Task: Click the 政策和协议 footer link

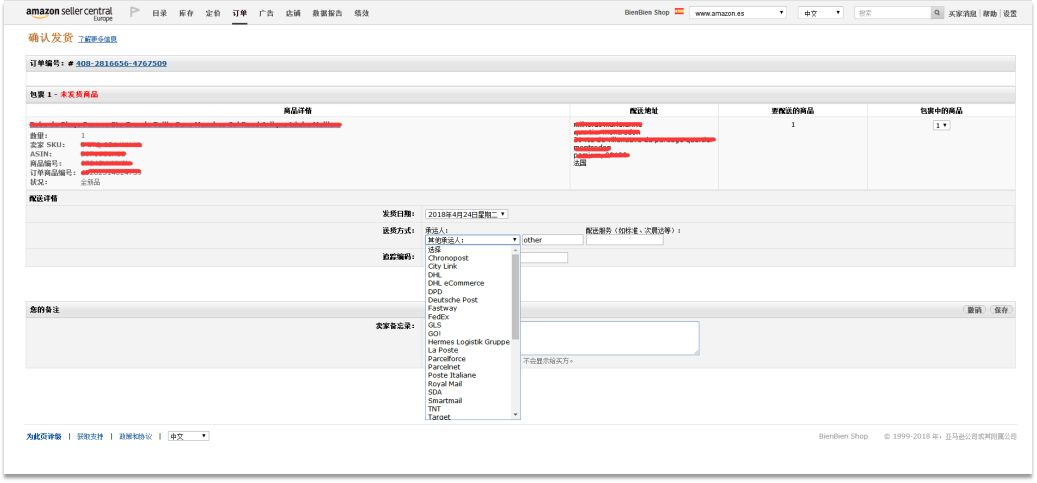Action: coord(136,437)
